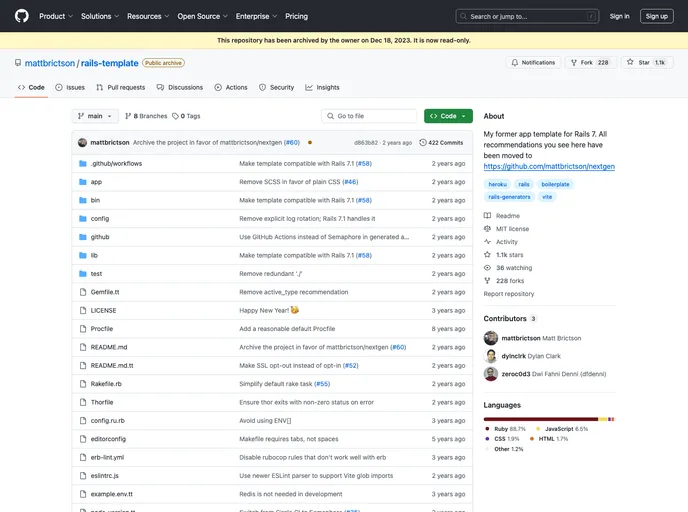This screenshot has height=512, width=688.
Task: Click the commit history clock icon
Action: 423,143
